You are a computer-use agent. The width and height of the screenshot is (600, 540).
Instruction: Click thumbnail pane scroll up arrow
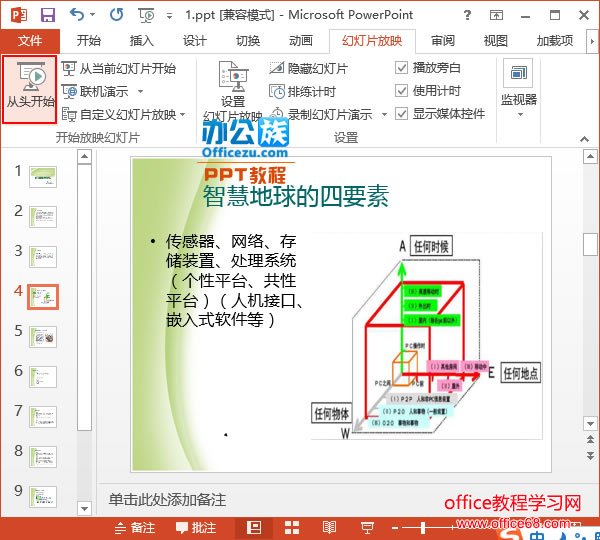click(x=84, y=157)
